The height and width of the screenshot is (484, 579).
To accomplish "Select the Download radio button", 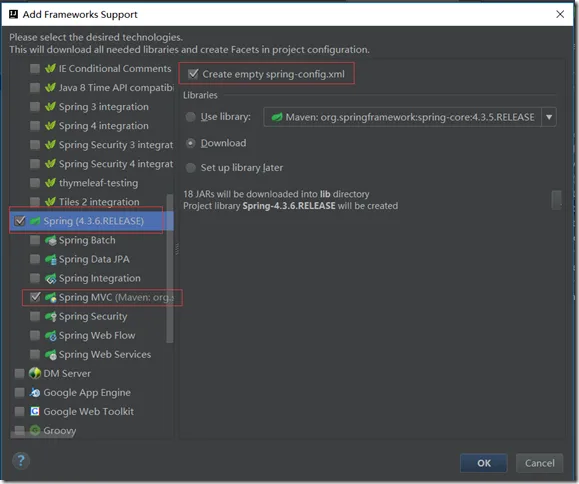I will tap(191, 143).
